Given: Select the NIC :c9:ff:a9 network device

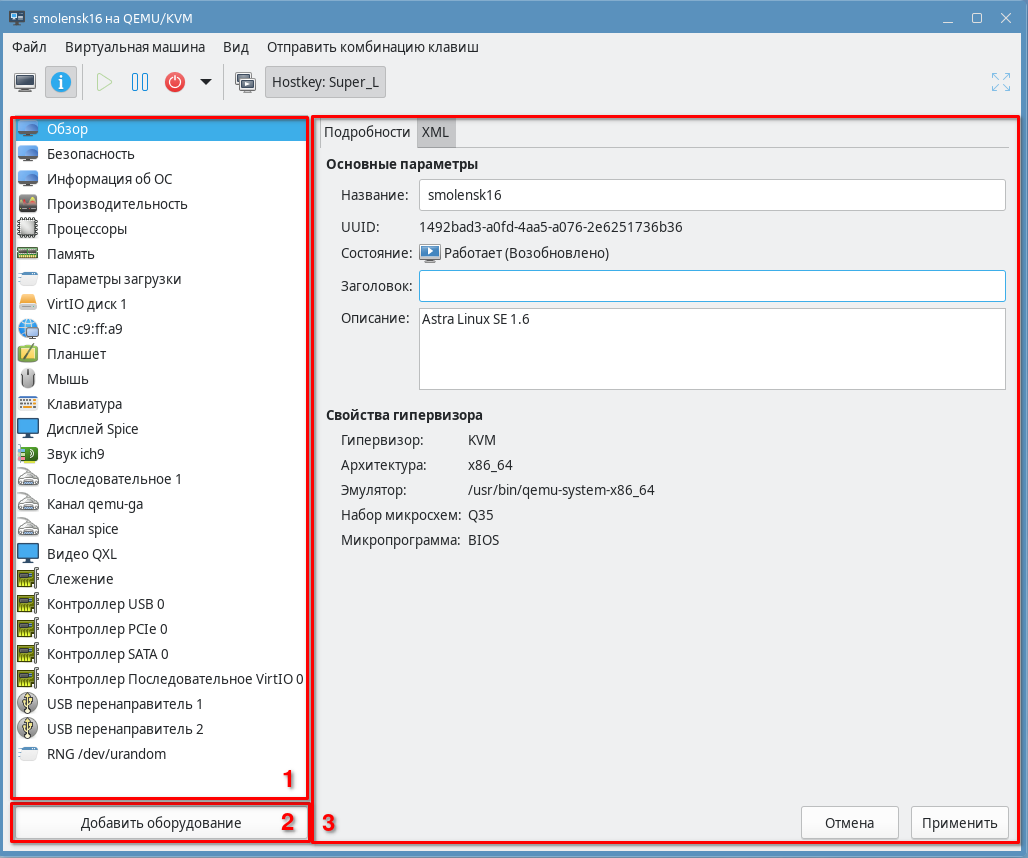Looking at the screenshot, I should 84,329.
